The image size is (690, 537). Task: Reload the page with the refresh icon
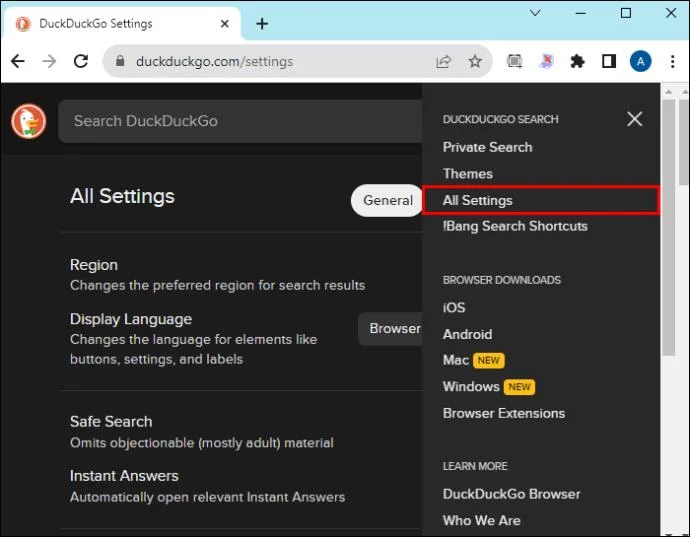(x=81, y=61)
